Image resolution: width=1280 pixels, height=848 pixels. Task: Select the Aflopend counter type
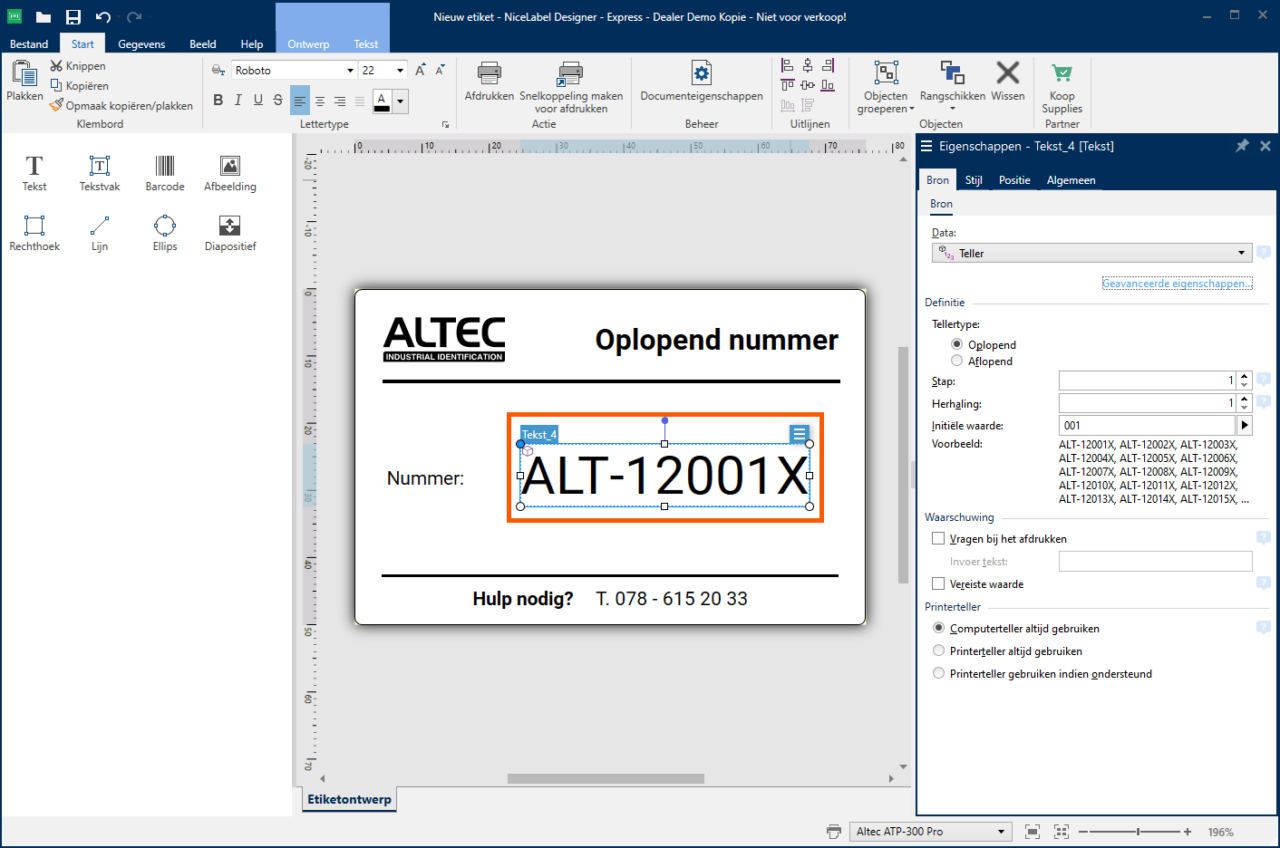click(x=958, y=361)
